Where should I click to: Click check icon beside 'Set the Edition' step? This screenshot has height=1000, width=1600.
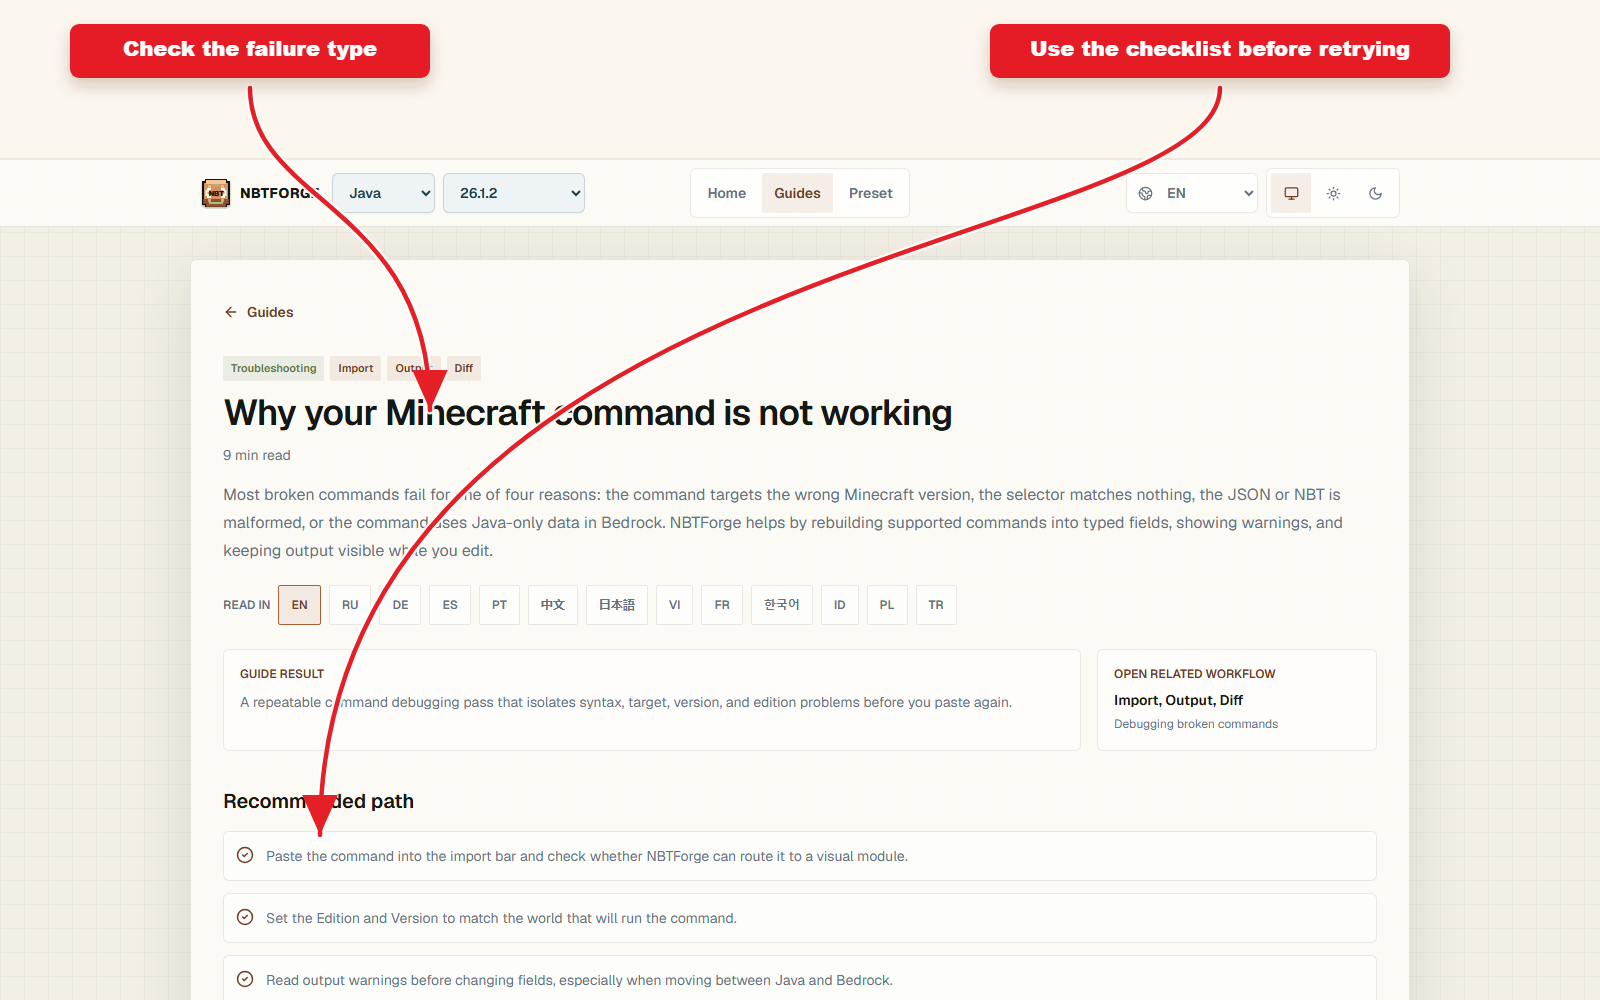click(245, 917)
